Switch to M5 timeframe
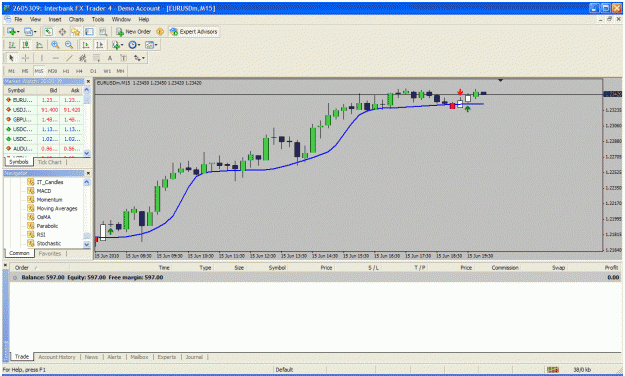Image resolution: width=625 pixels, height=376 pixels. click(x=25, y=71)
